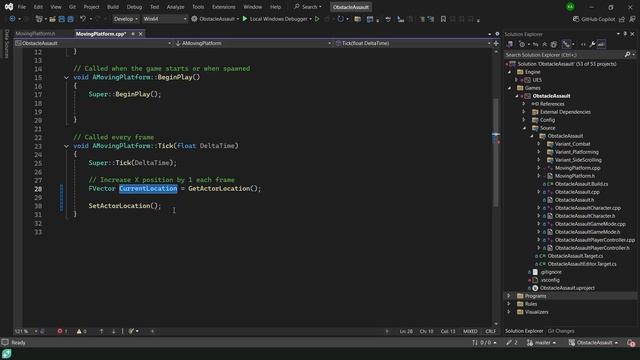Switch to the Git Changes tab

[561, 331]
